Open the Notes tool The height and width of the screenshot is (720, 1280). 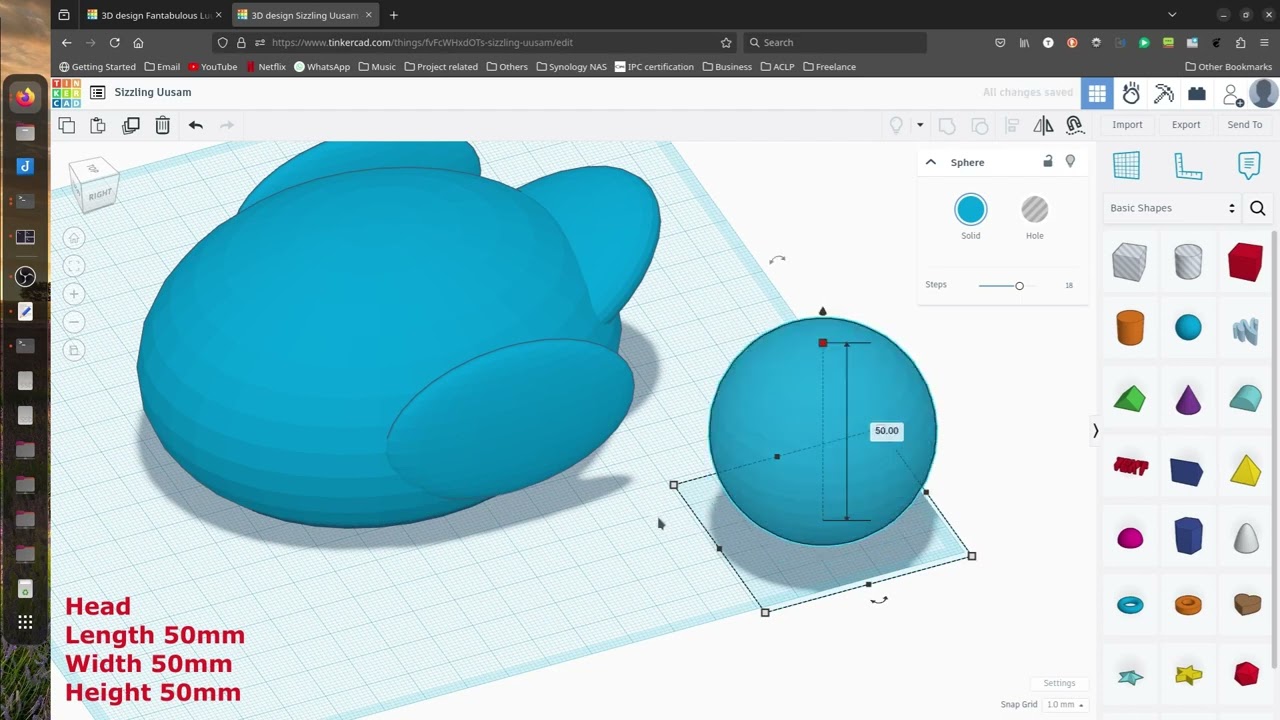coord(1249,166)
